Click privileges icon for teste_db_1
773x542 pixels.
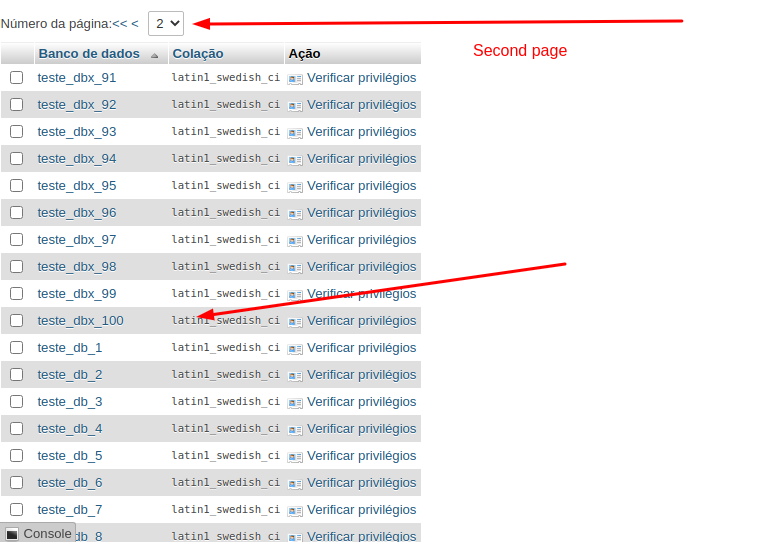coord(295,349)
